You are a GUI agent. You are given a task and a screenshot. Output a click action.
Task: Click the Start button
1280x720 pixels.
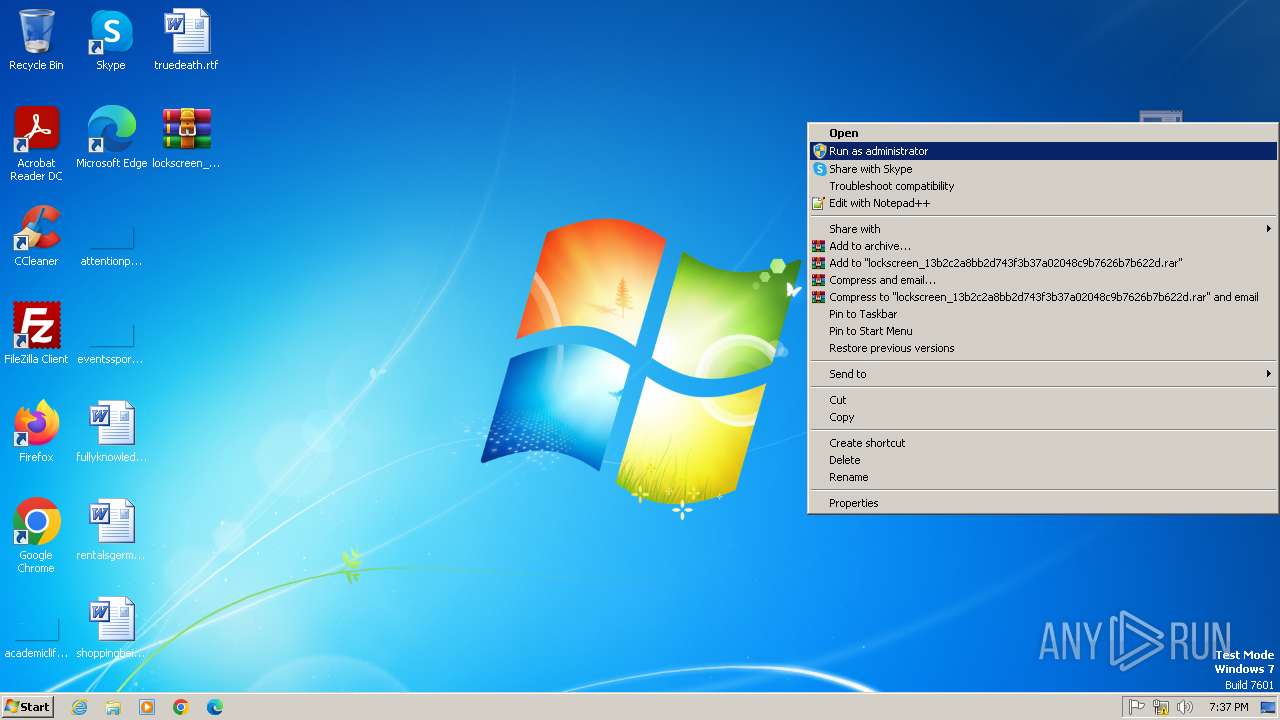[28, 707]
